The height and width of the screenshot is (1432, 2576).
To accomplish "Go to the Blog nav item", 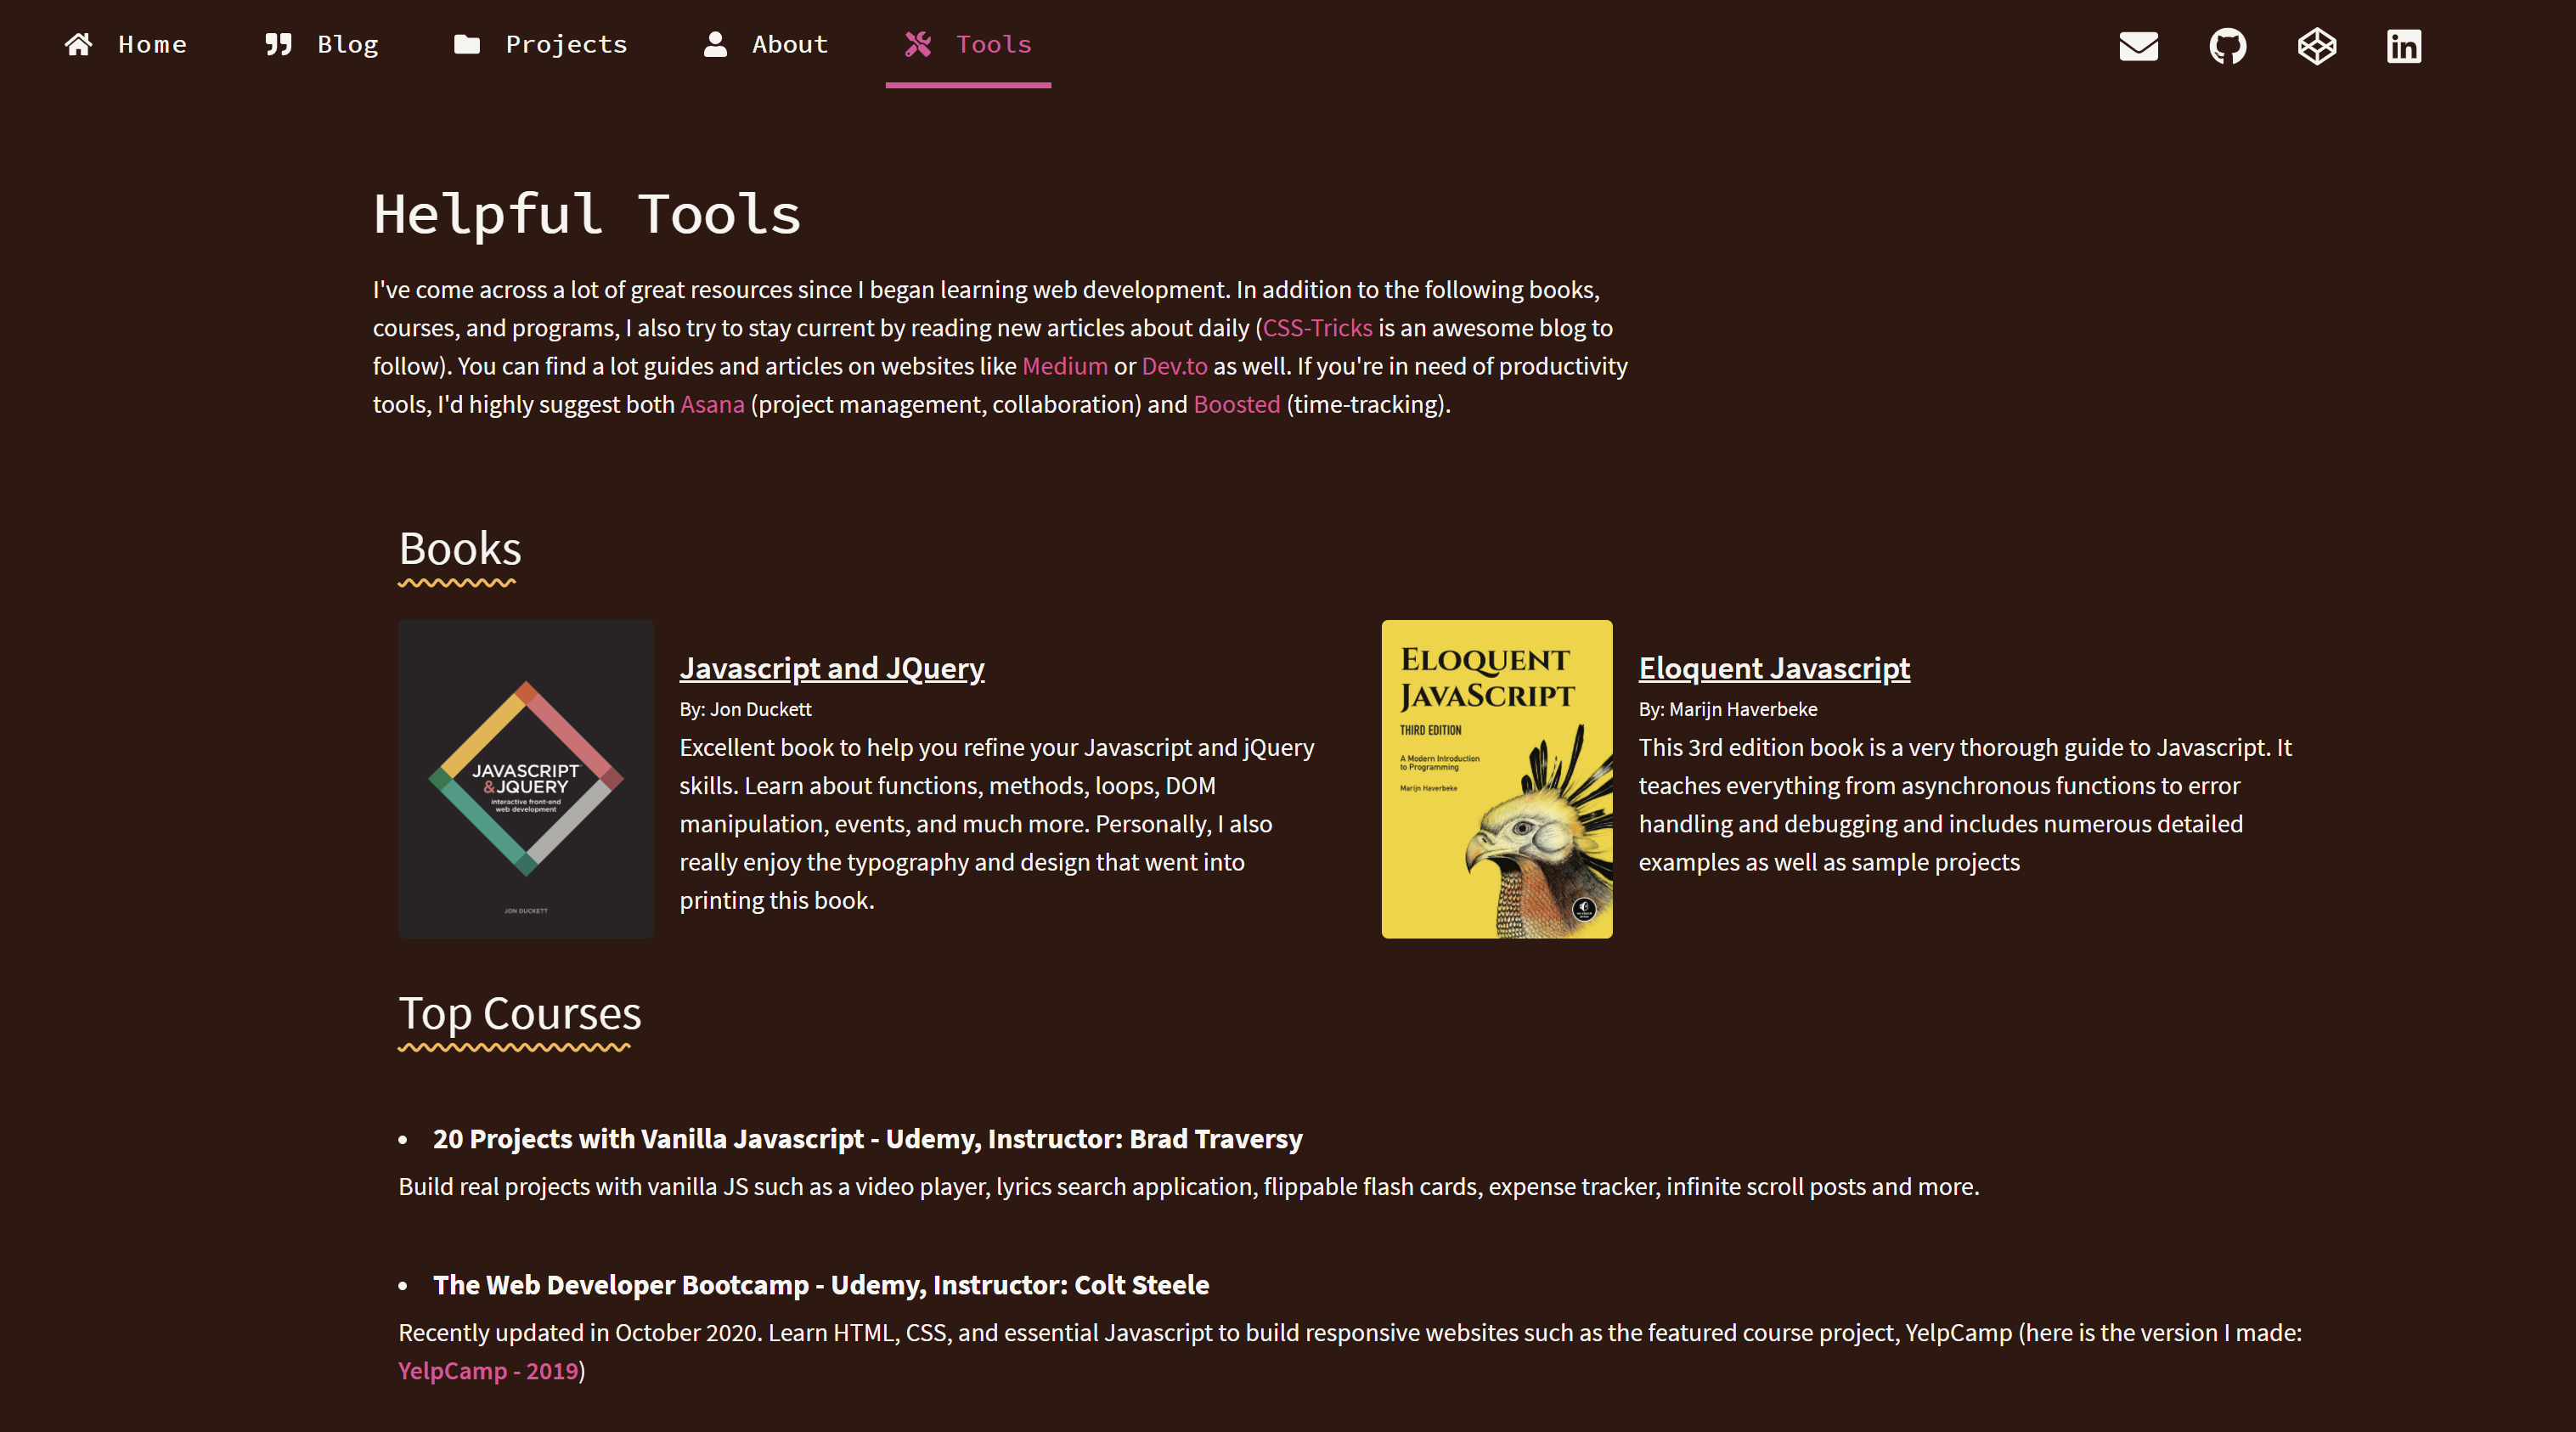I will pos(347,44).
